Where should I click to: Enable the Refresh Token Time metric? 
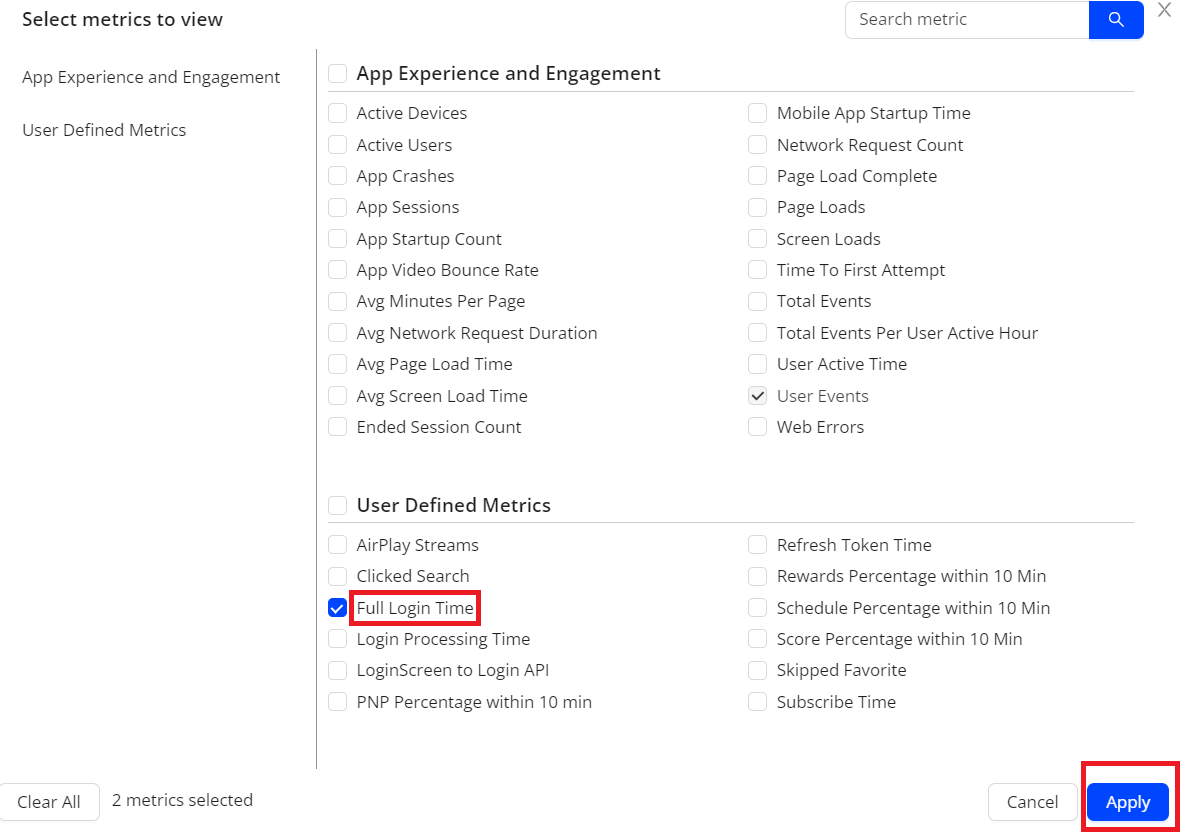758,545
